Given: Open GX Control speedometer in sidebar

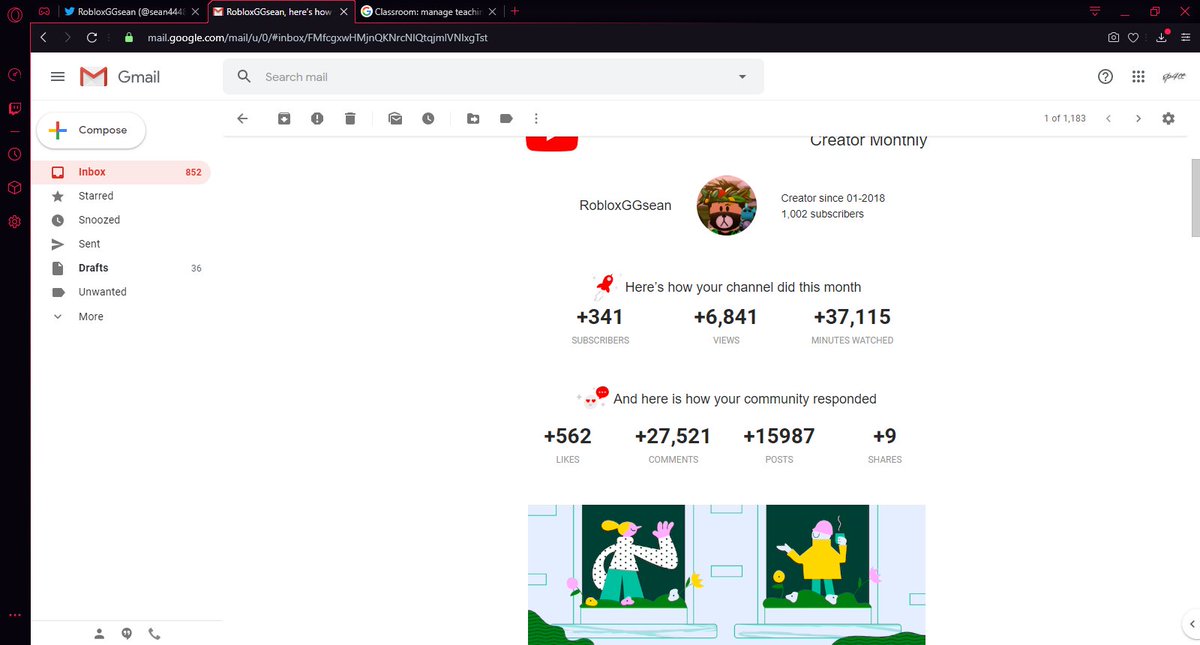Looking at the screenshot, I should point(14,75).
